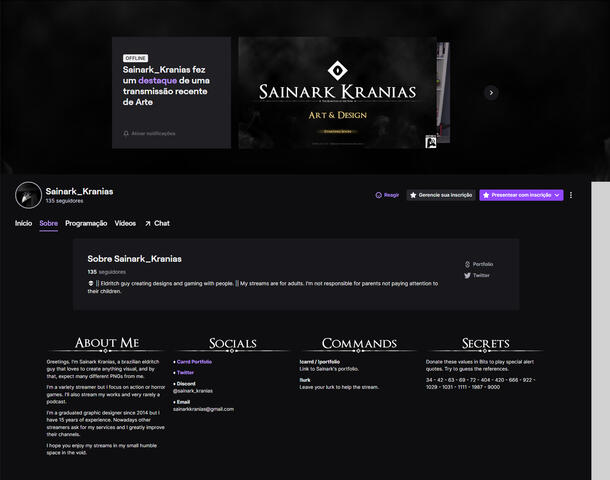The width and height of the screenshot is (610, 480).
Task: Go to the Vídeos tab
Action: pyautogui.click(x=125, y=223)
